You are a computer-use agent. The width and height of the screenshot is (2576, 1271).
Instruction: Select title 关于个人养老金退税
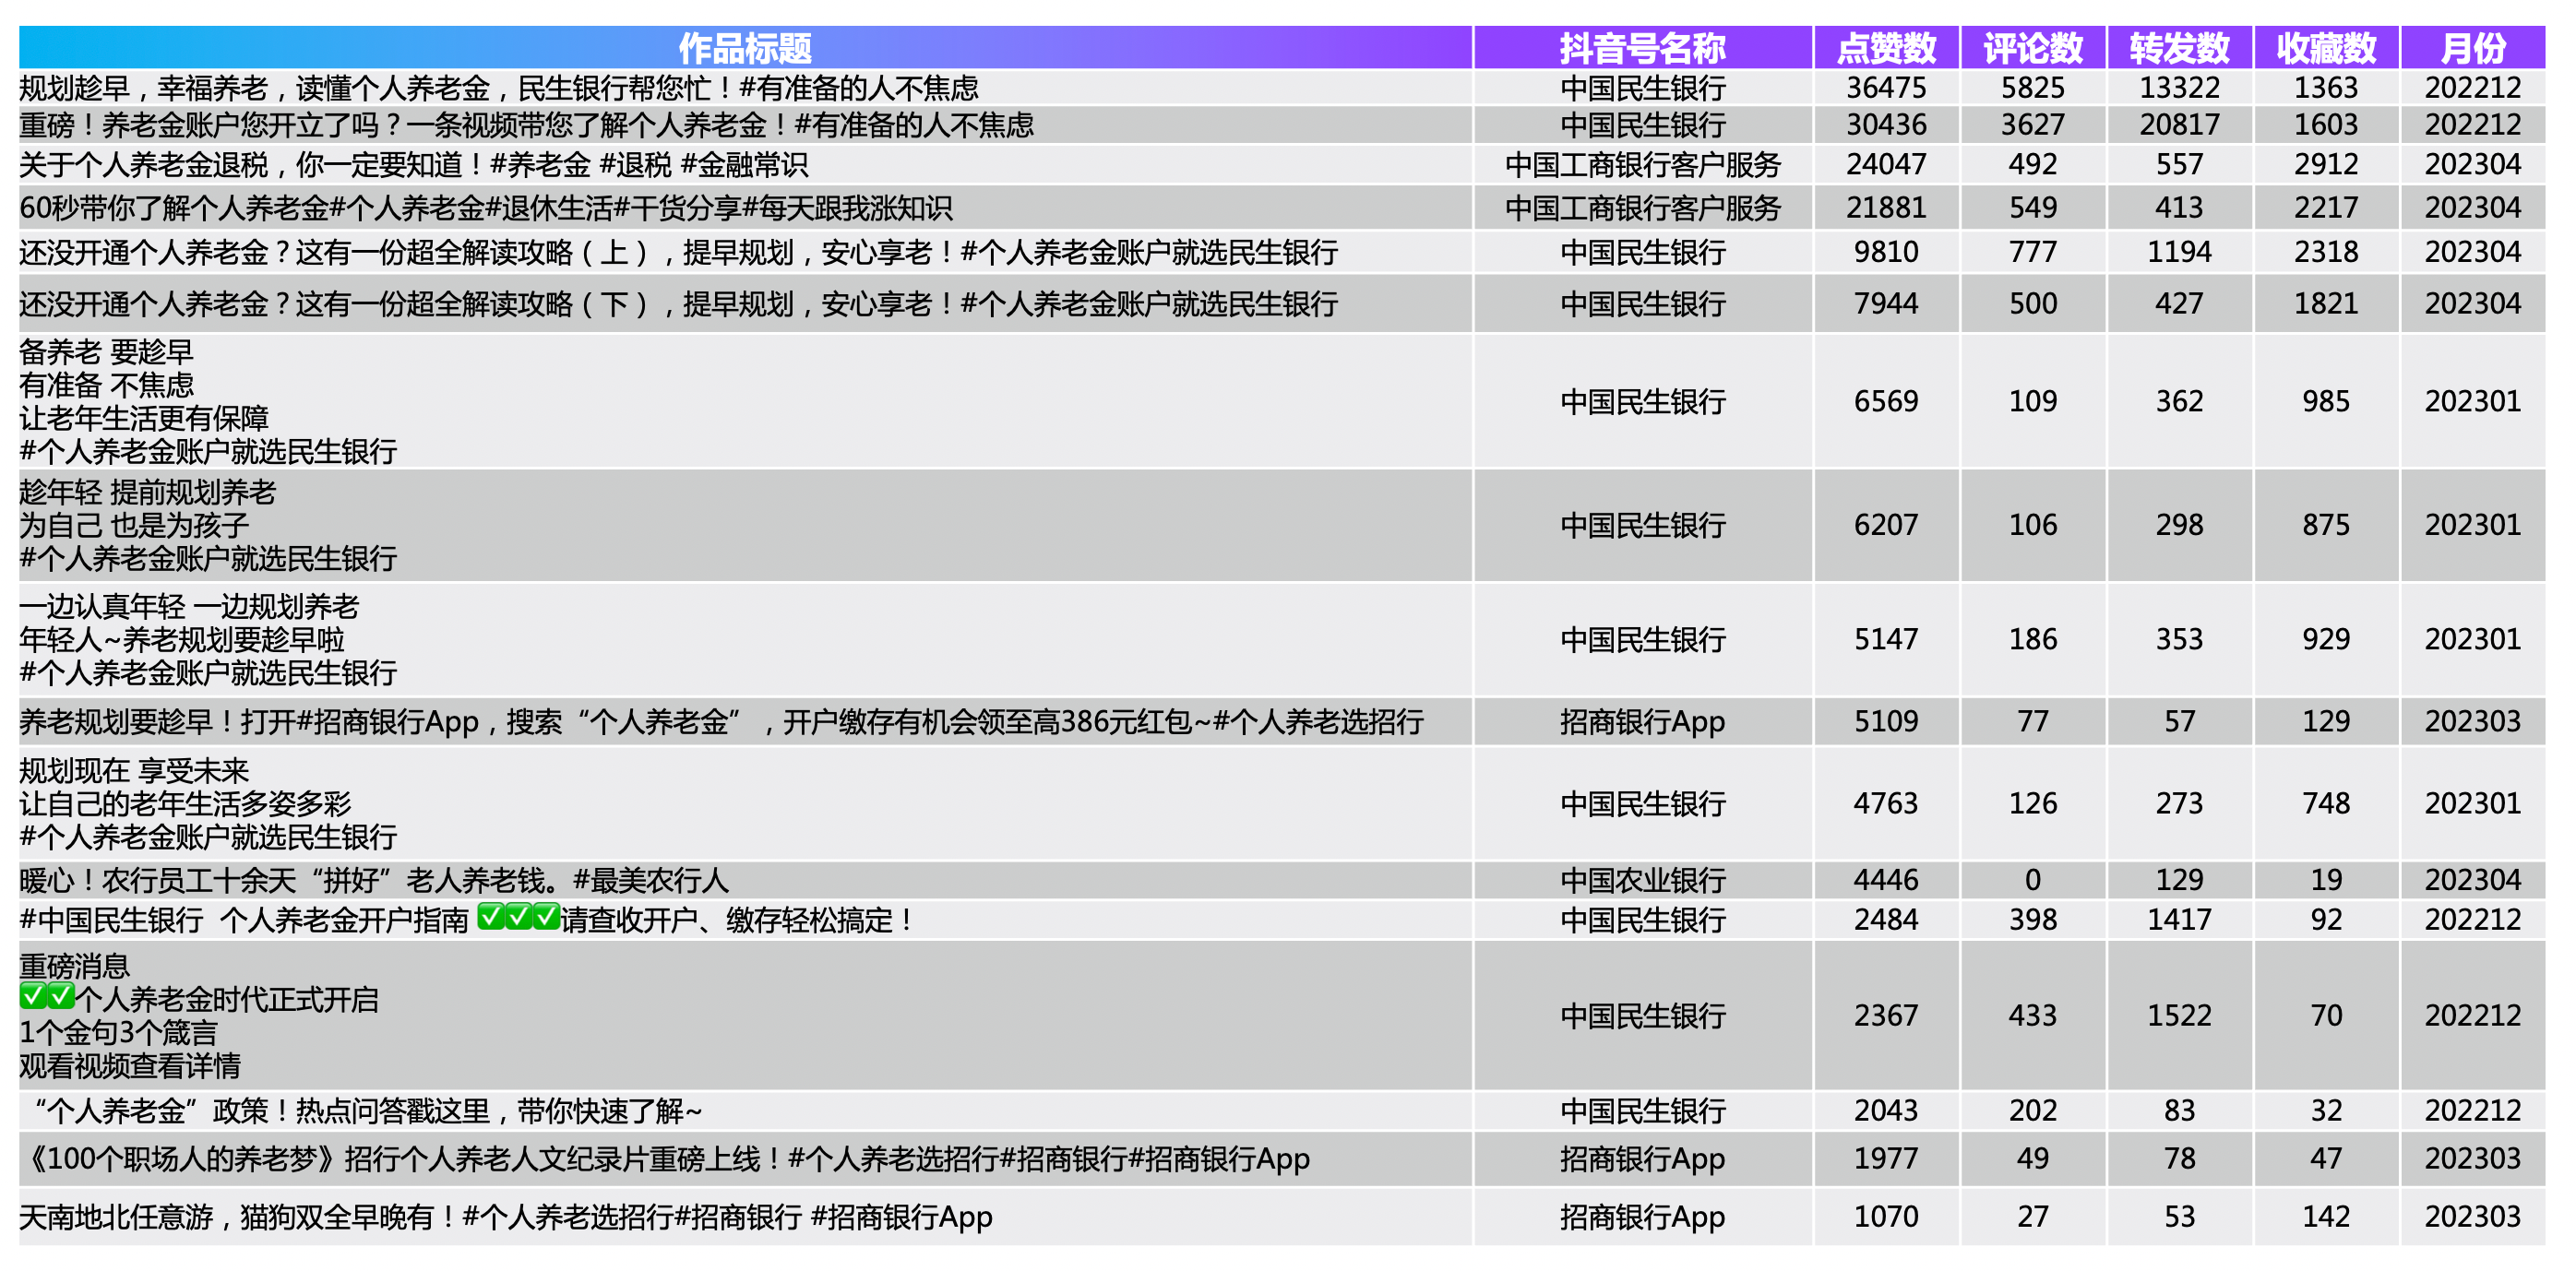[414, 164]
